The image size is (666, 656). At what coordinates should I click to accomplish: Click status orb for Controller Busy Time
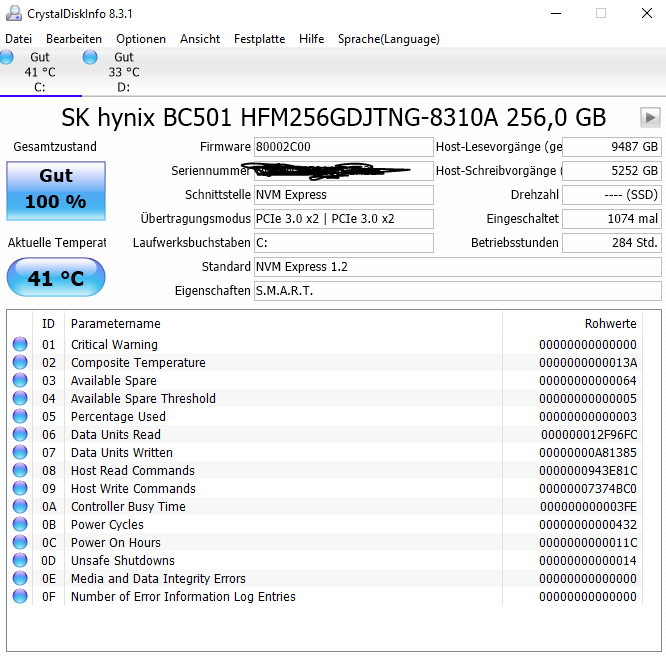pos(20,506)
